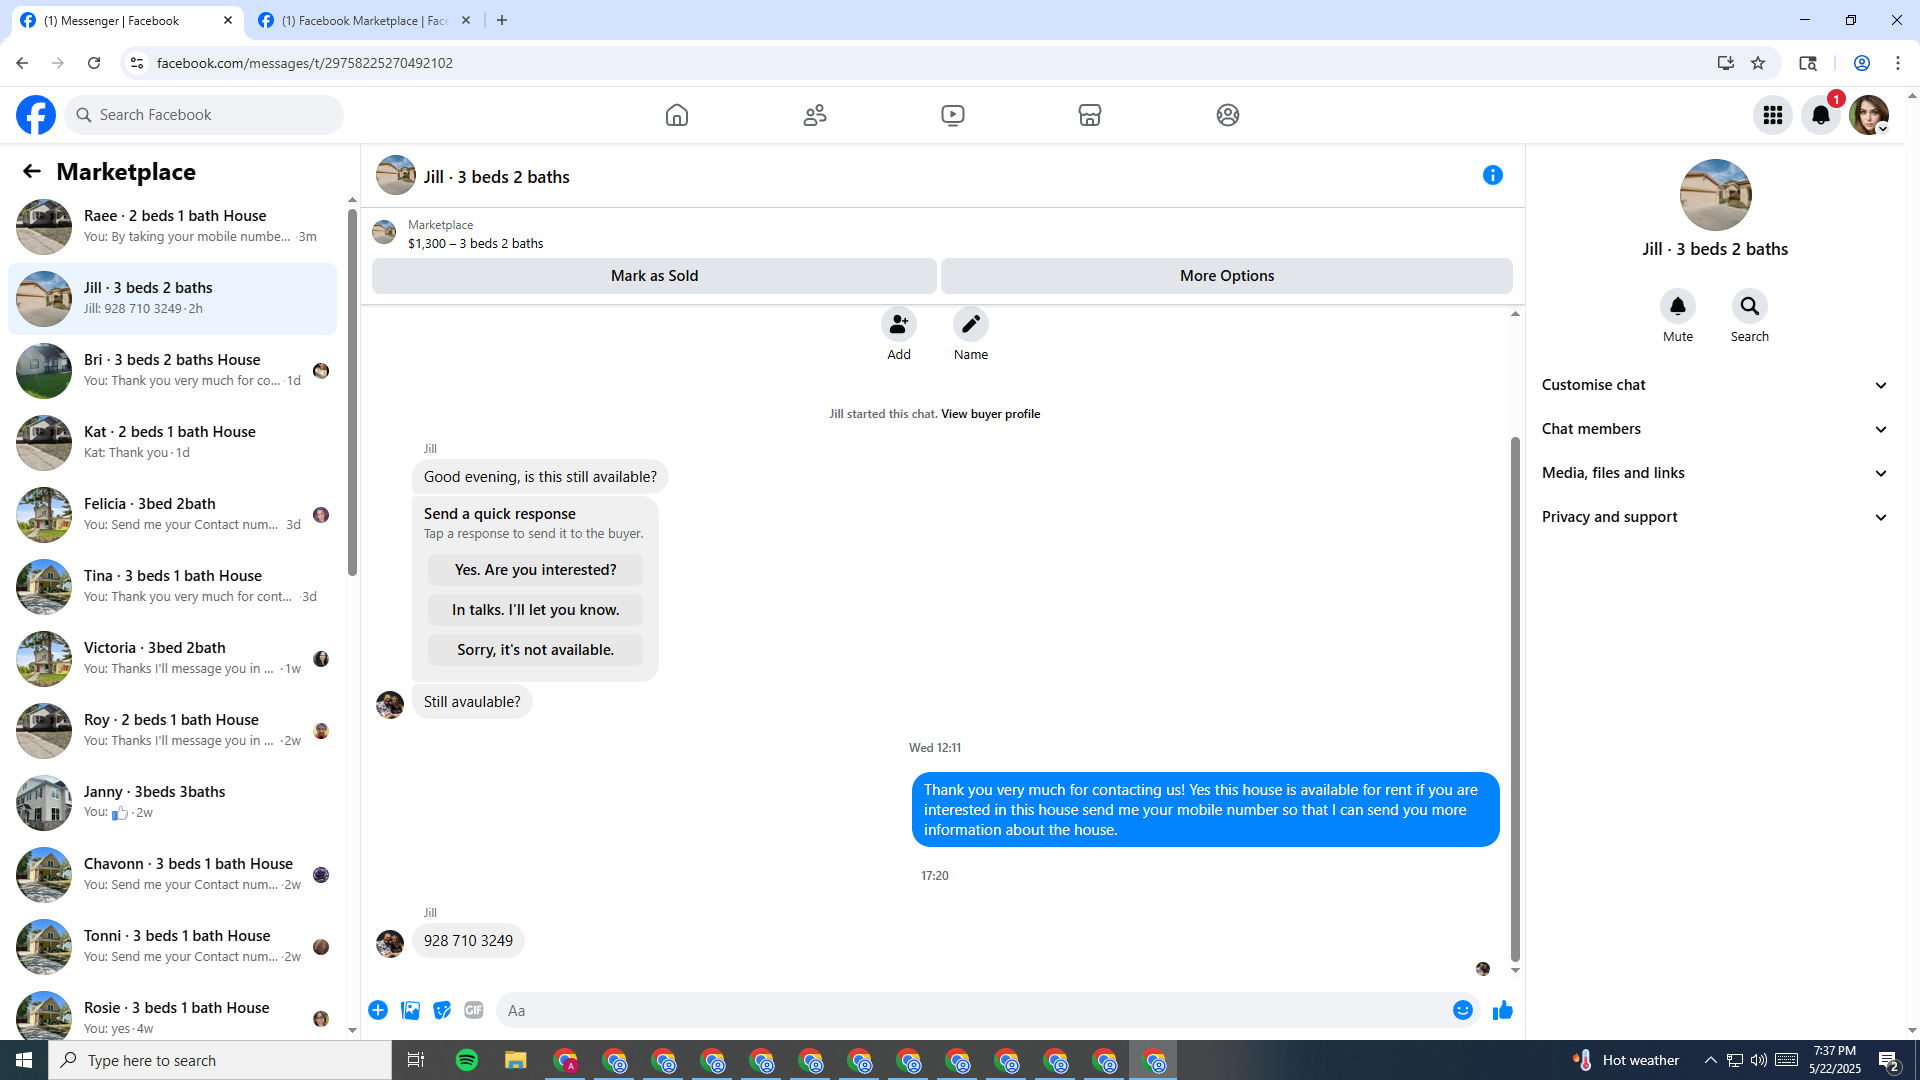The width and height of the screenshot is (1920, 1080).
Task: Search in conversation magnifier icon
Action: click(x=1750, y=306)
